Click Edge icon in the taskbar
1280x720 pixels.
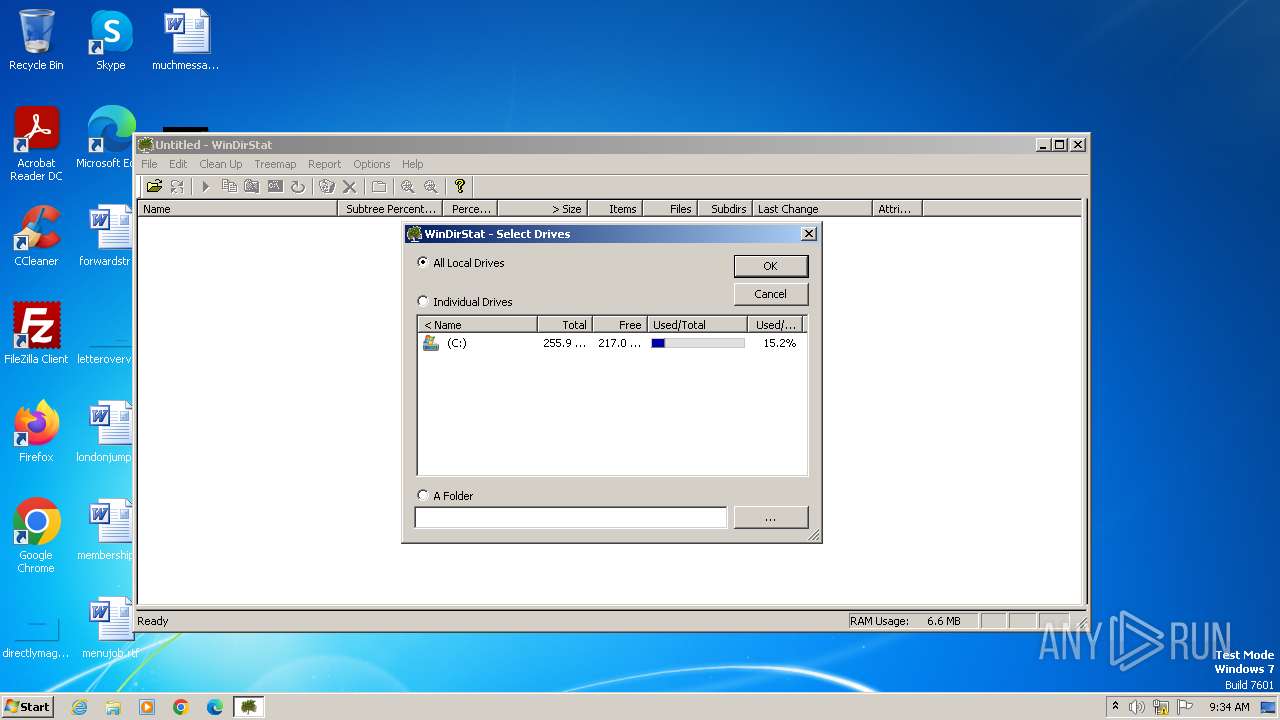(x=215, y=707)
